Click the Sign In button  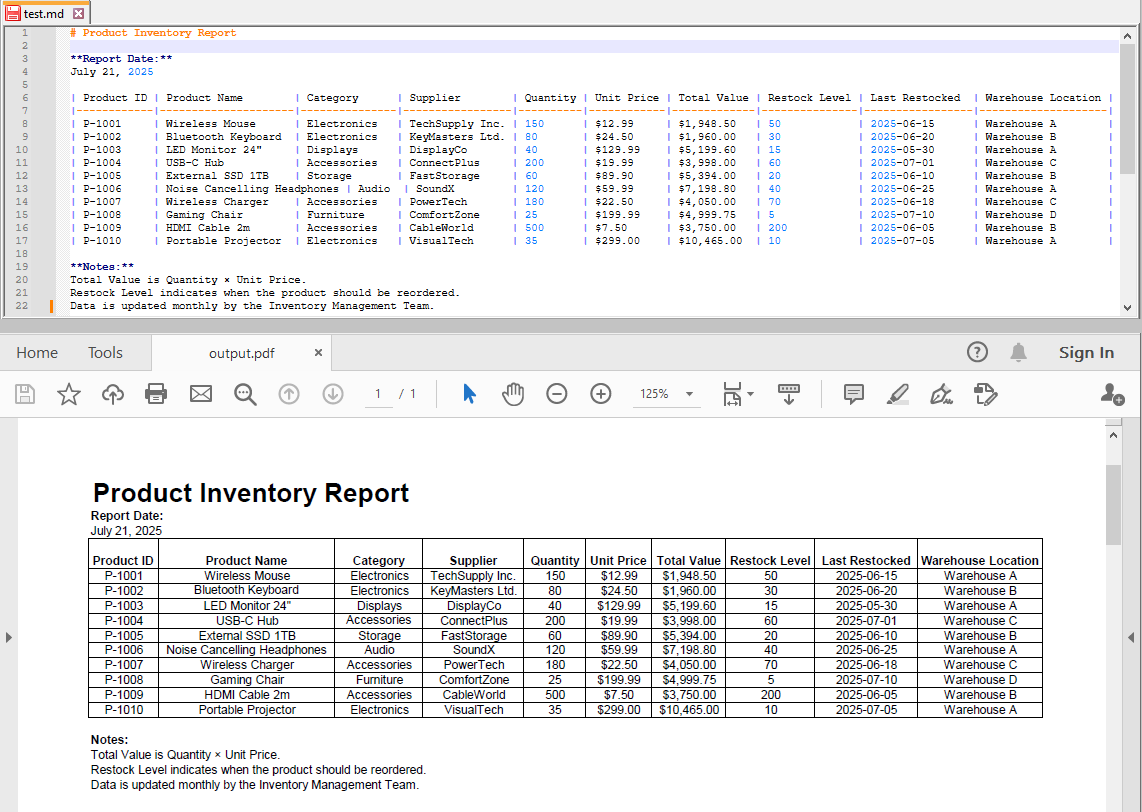(1087, 352)
